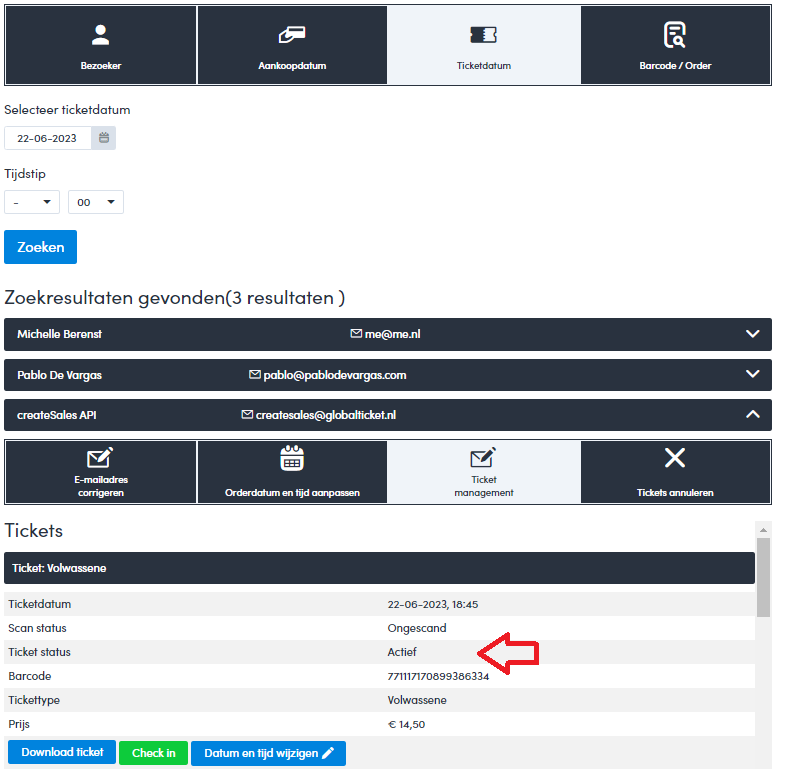Collapse the createSales API result row
800x769 pixels.
click(753, 414)
